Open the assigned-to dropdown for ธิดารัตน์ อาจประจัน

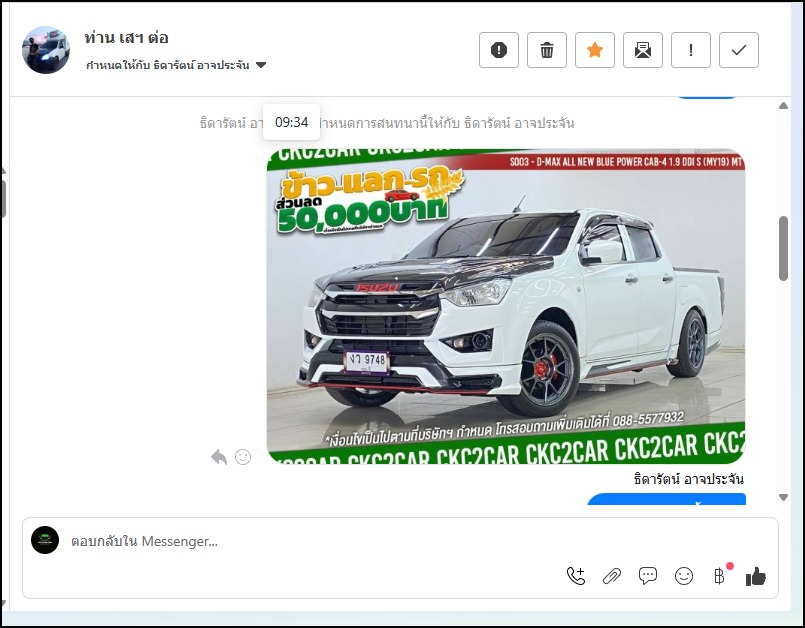point(176,65)
